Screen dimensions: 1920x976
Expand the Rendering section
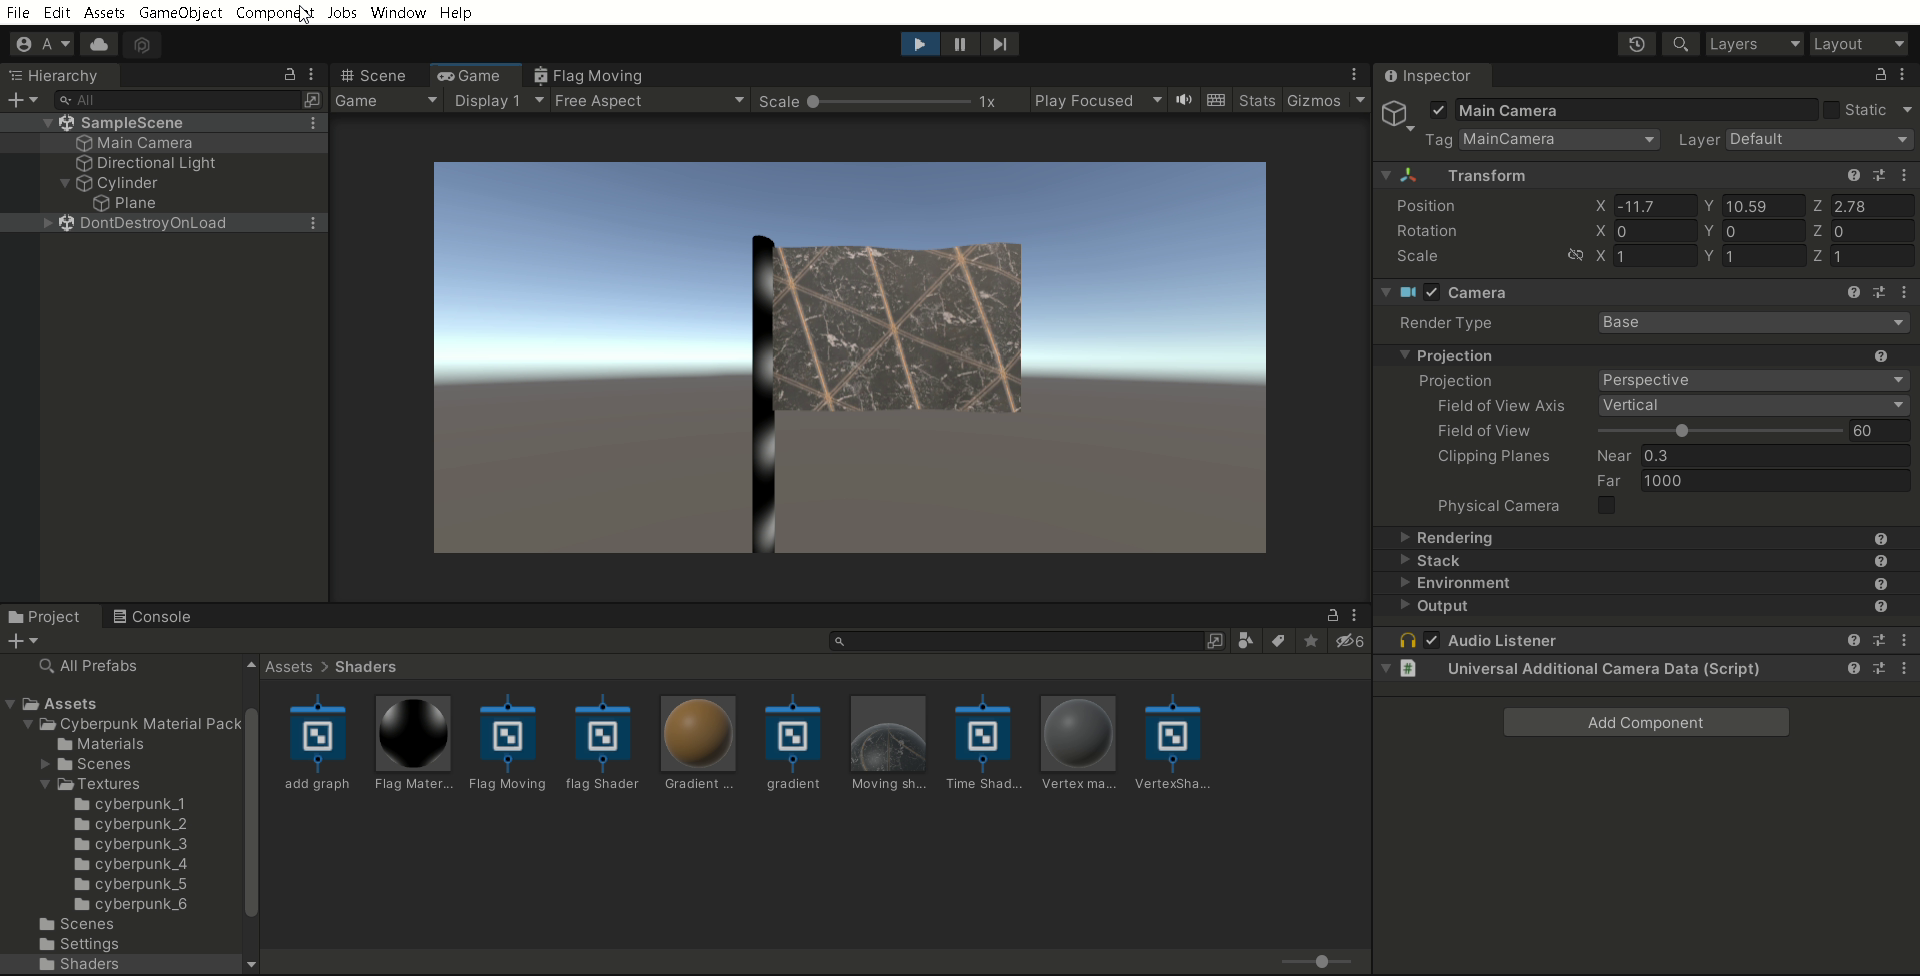1454,538
